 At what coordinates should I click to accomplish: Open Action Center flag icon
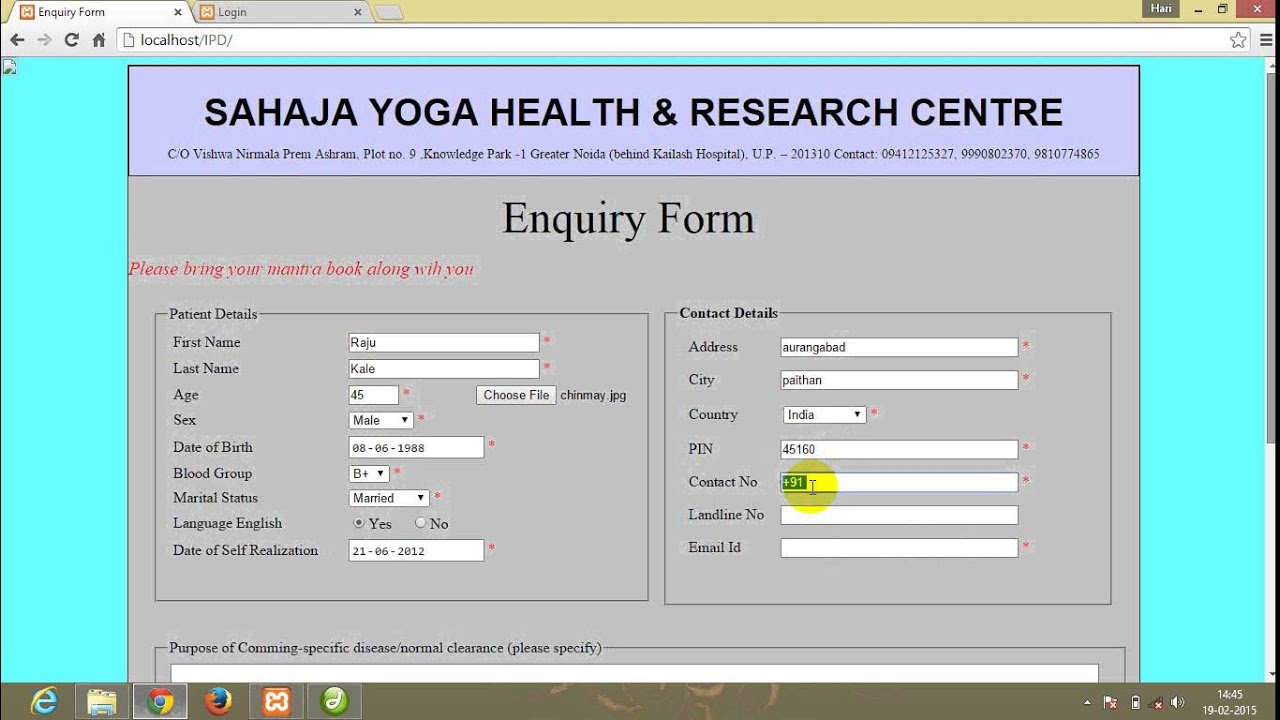(1110, 702)
